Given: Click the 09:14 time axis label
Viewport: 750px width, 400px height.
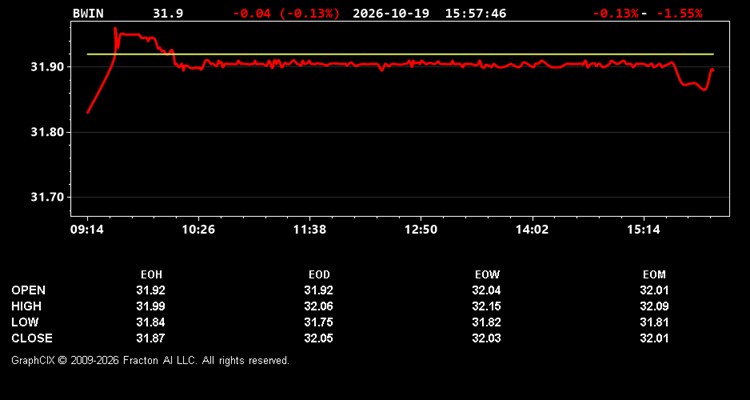Looking at the screenshot, I should pos(87,230).
